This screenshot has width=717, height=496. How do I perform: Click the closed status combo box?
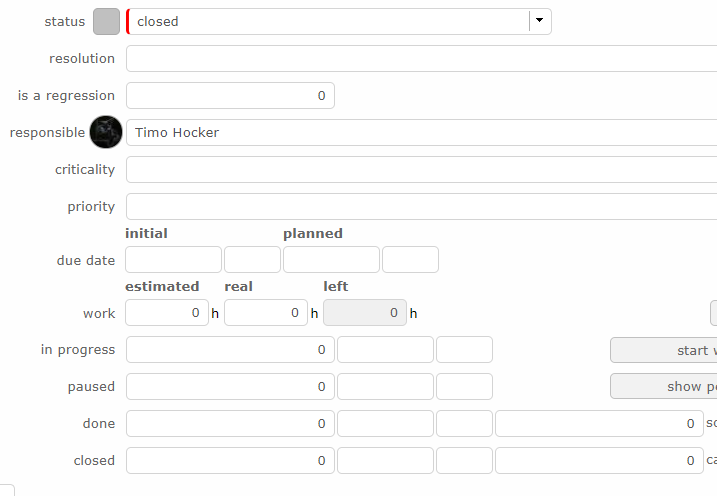[330, 21]
